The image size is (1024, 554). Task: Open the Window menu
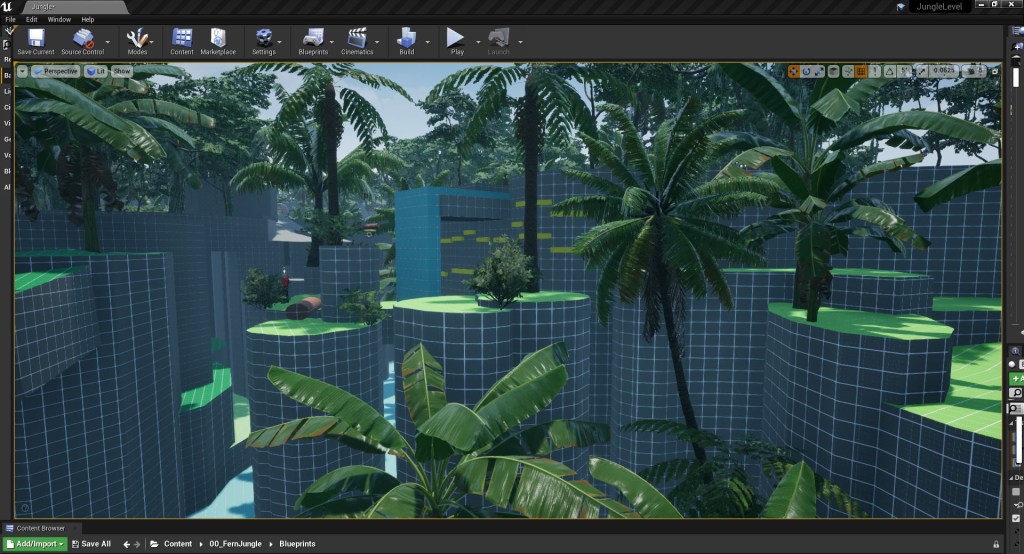coord(59,19)
